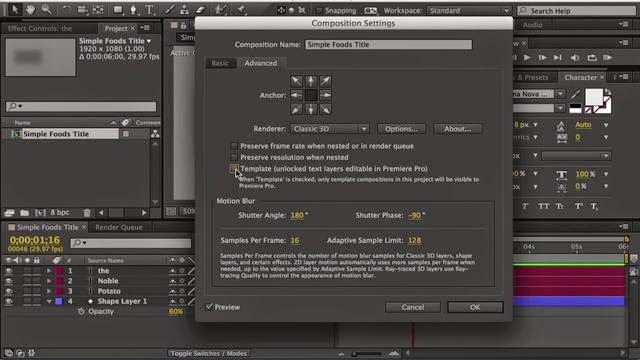Open the Render Queue tab
This screenshot has height=360, width=640.
pyautogui.click(x=119, y=227)
